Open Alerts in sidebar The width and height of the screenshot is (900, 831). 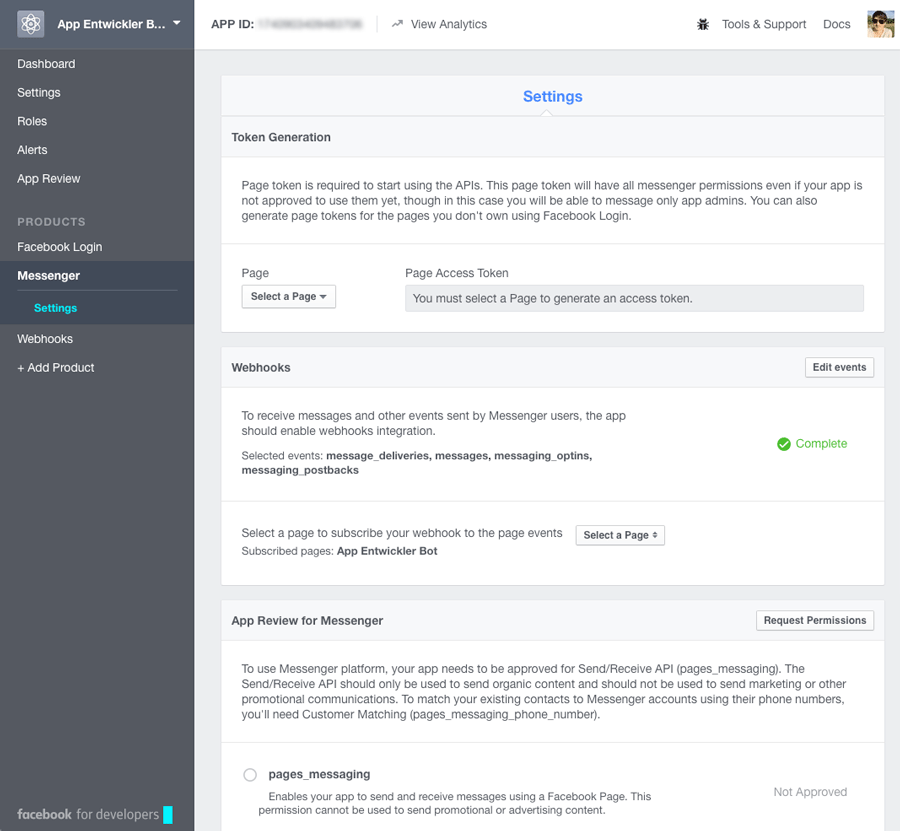coord(32,150)
